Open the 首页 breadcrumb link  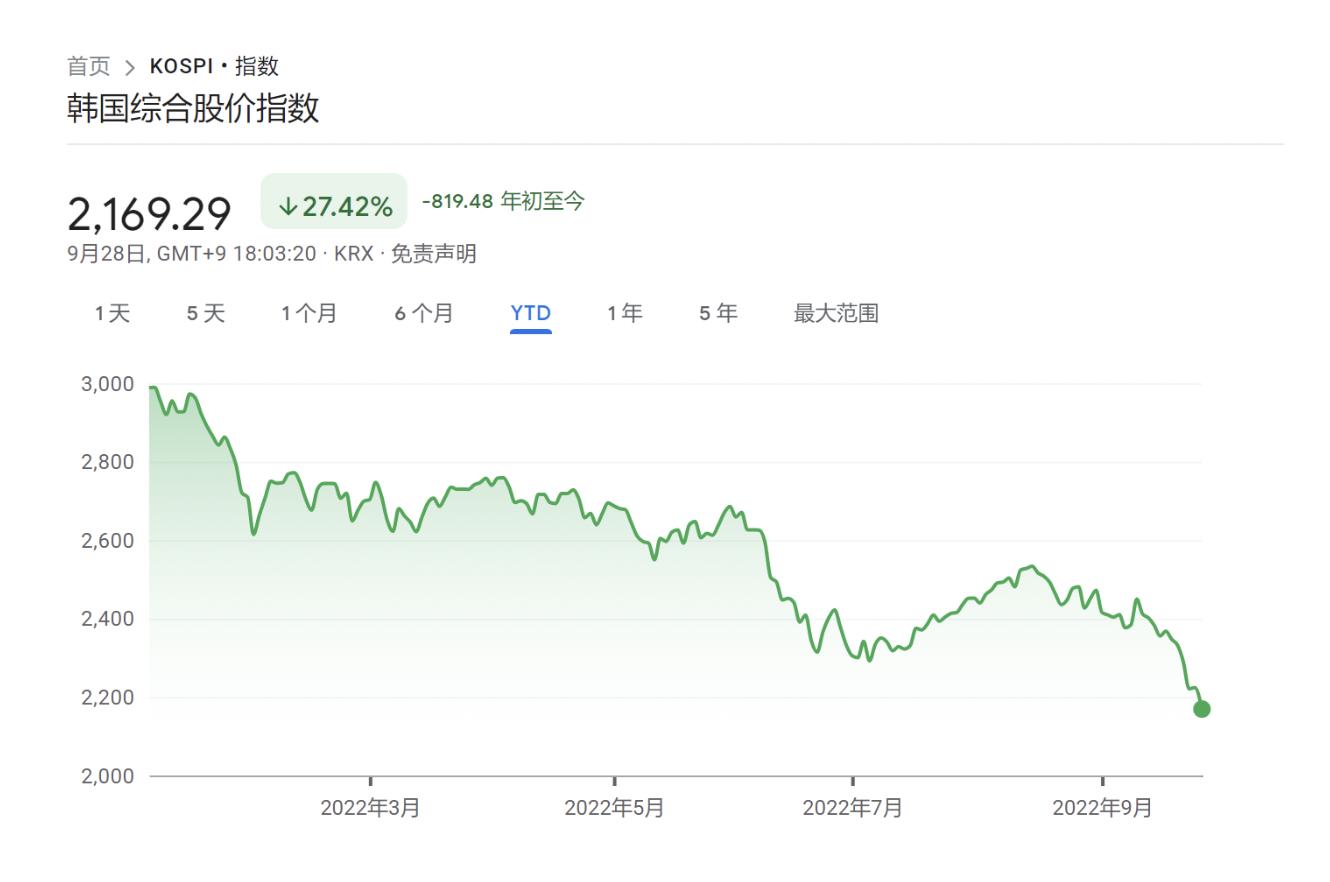point(88,67)
